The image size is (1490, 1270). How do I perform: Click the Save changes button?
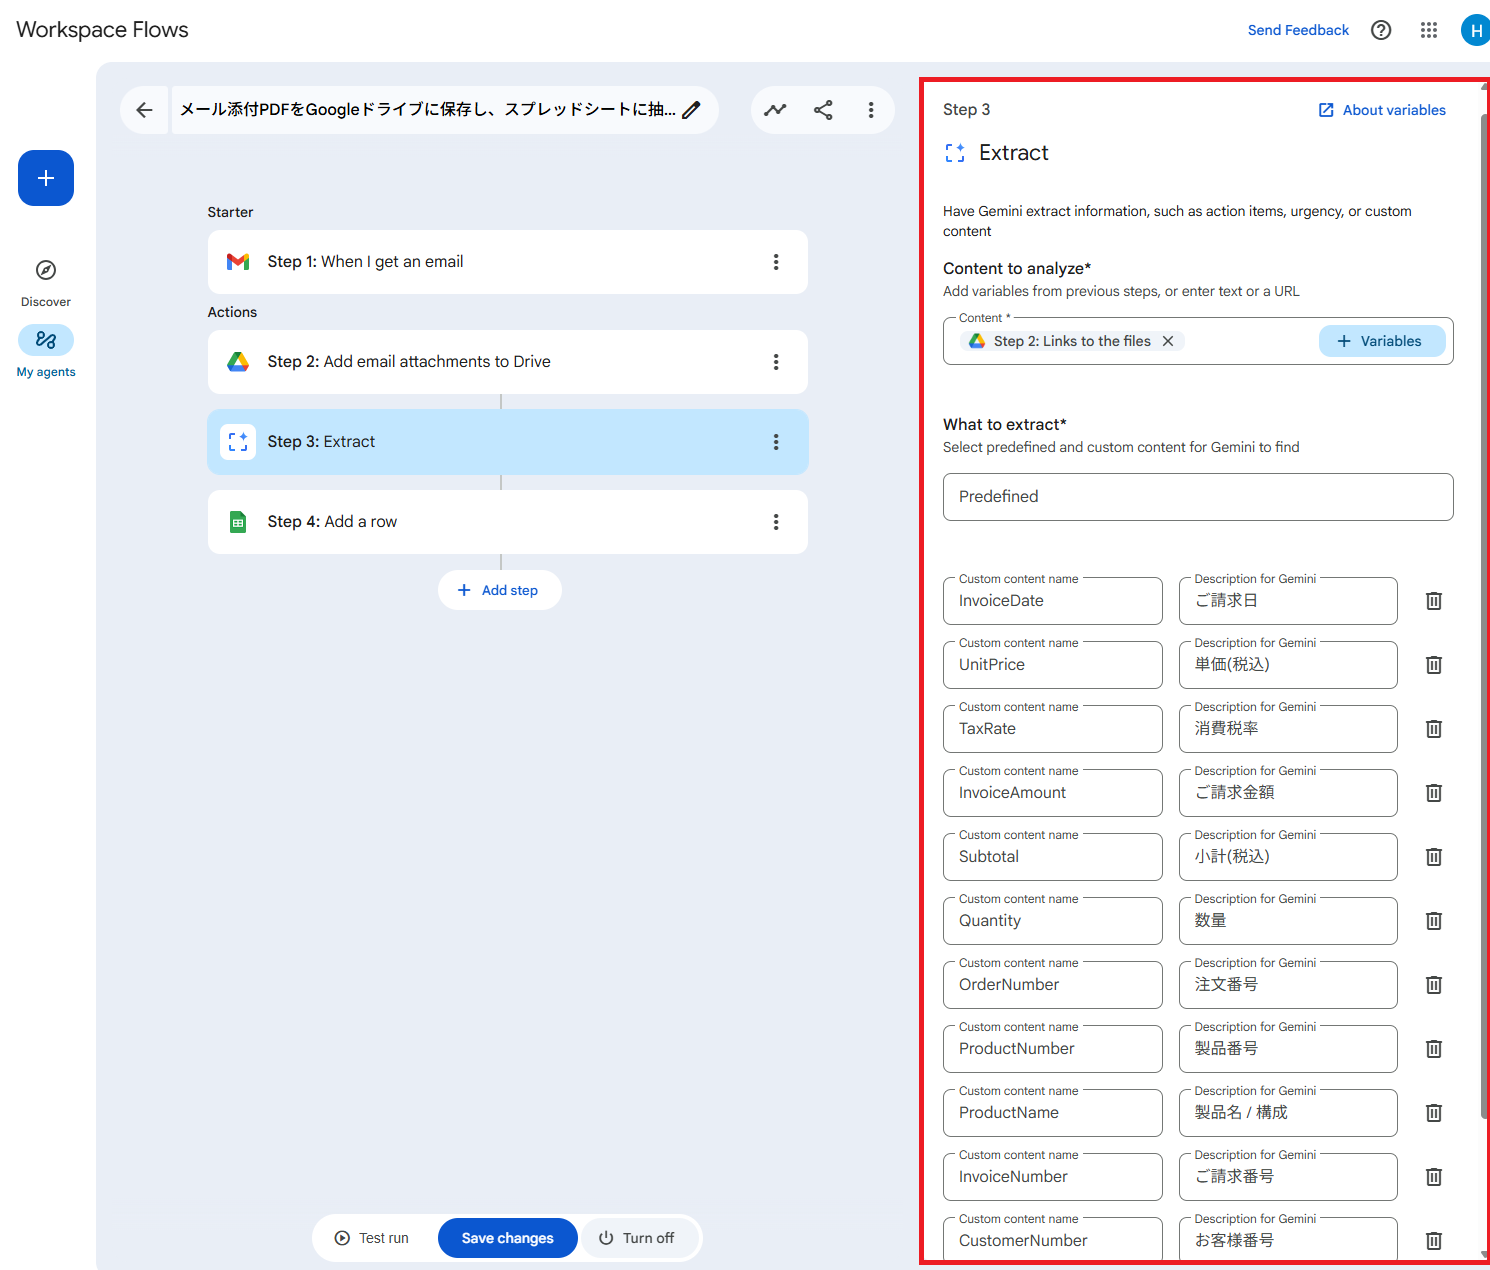tap(507, 1238)
